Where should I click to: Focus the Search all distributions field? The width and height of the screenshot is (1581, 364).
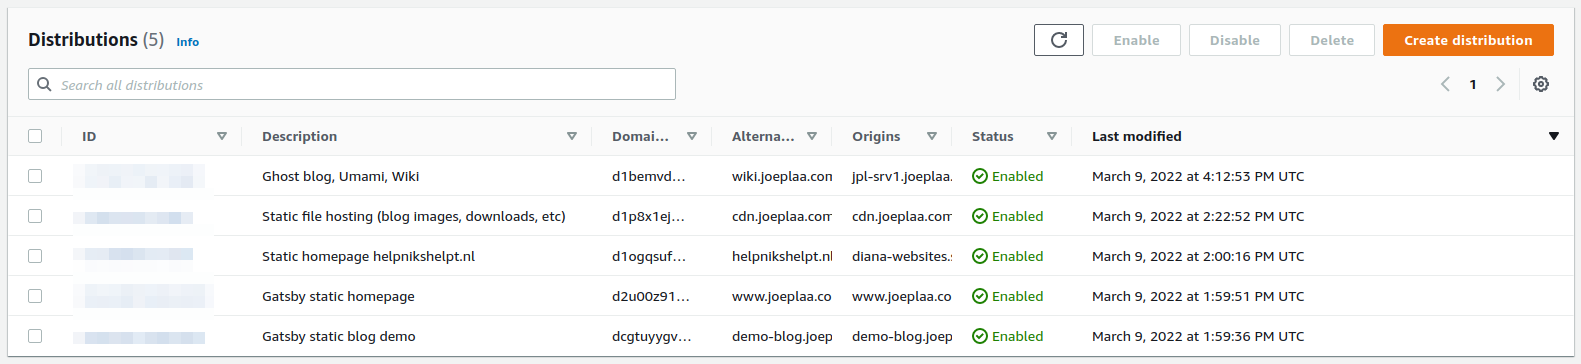[352, 84]
